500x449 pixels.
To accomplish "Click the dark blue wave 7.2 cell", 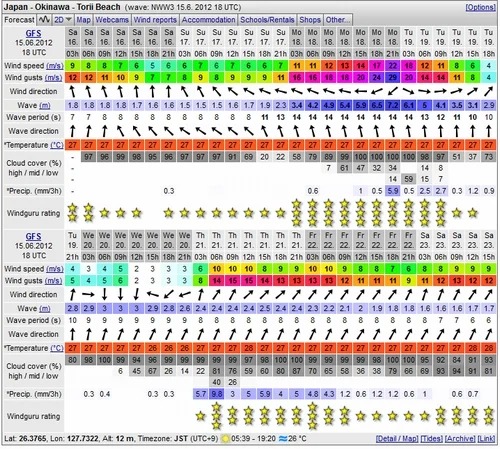I will (392, 105).
